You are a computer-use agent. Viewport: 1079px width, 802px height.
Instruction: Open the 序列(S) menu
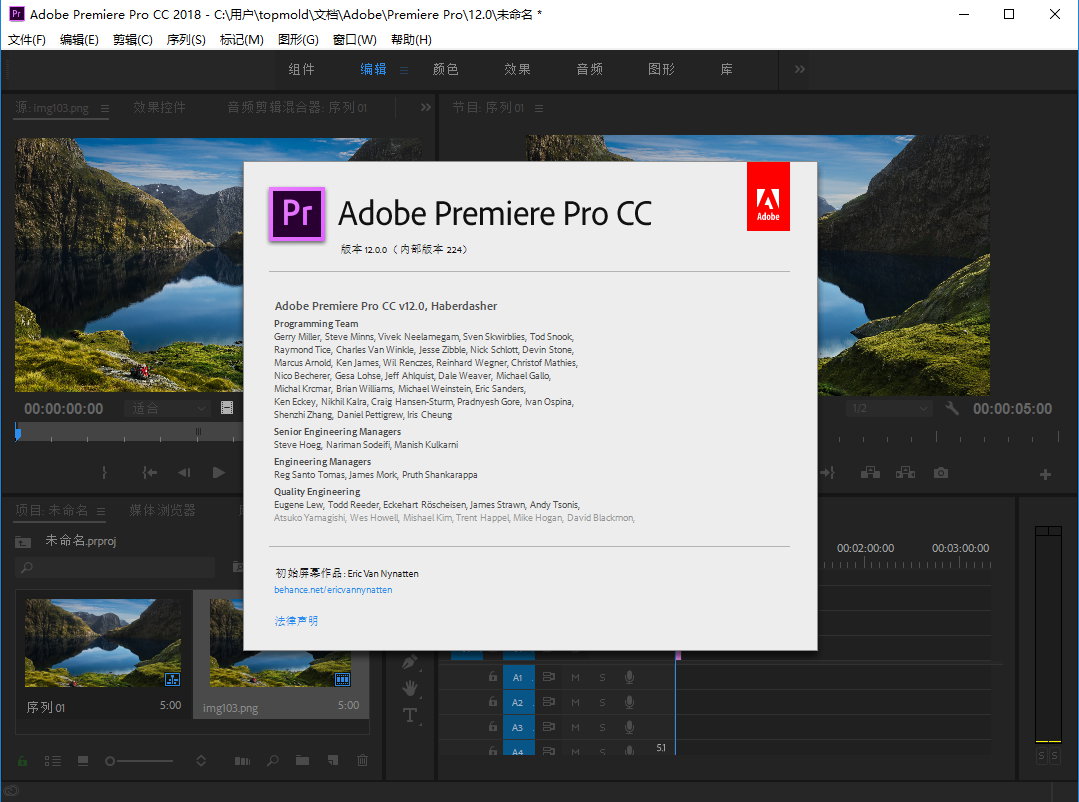[x=186, y=39]
